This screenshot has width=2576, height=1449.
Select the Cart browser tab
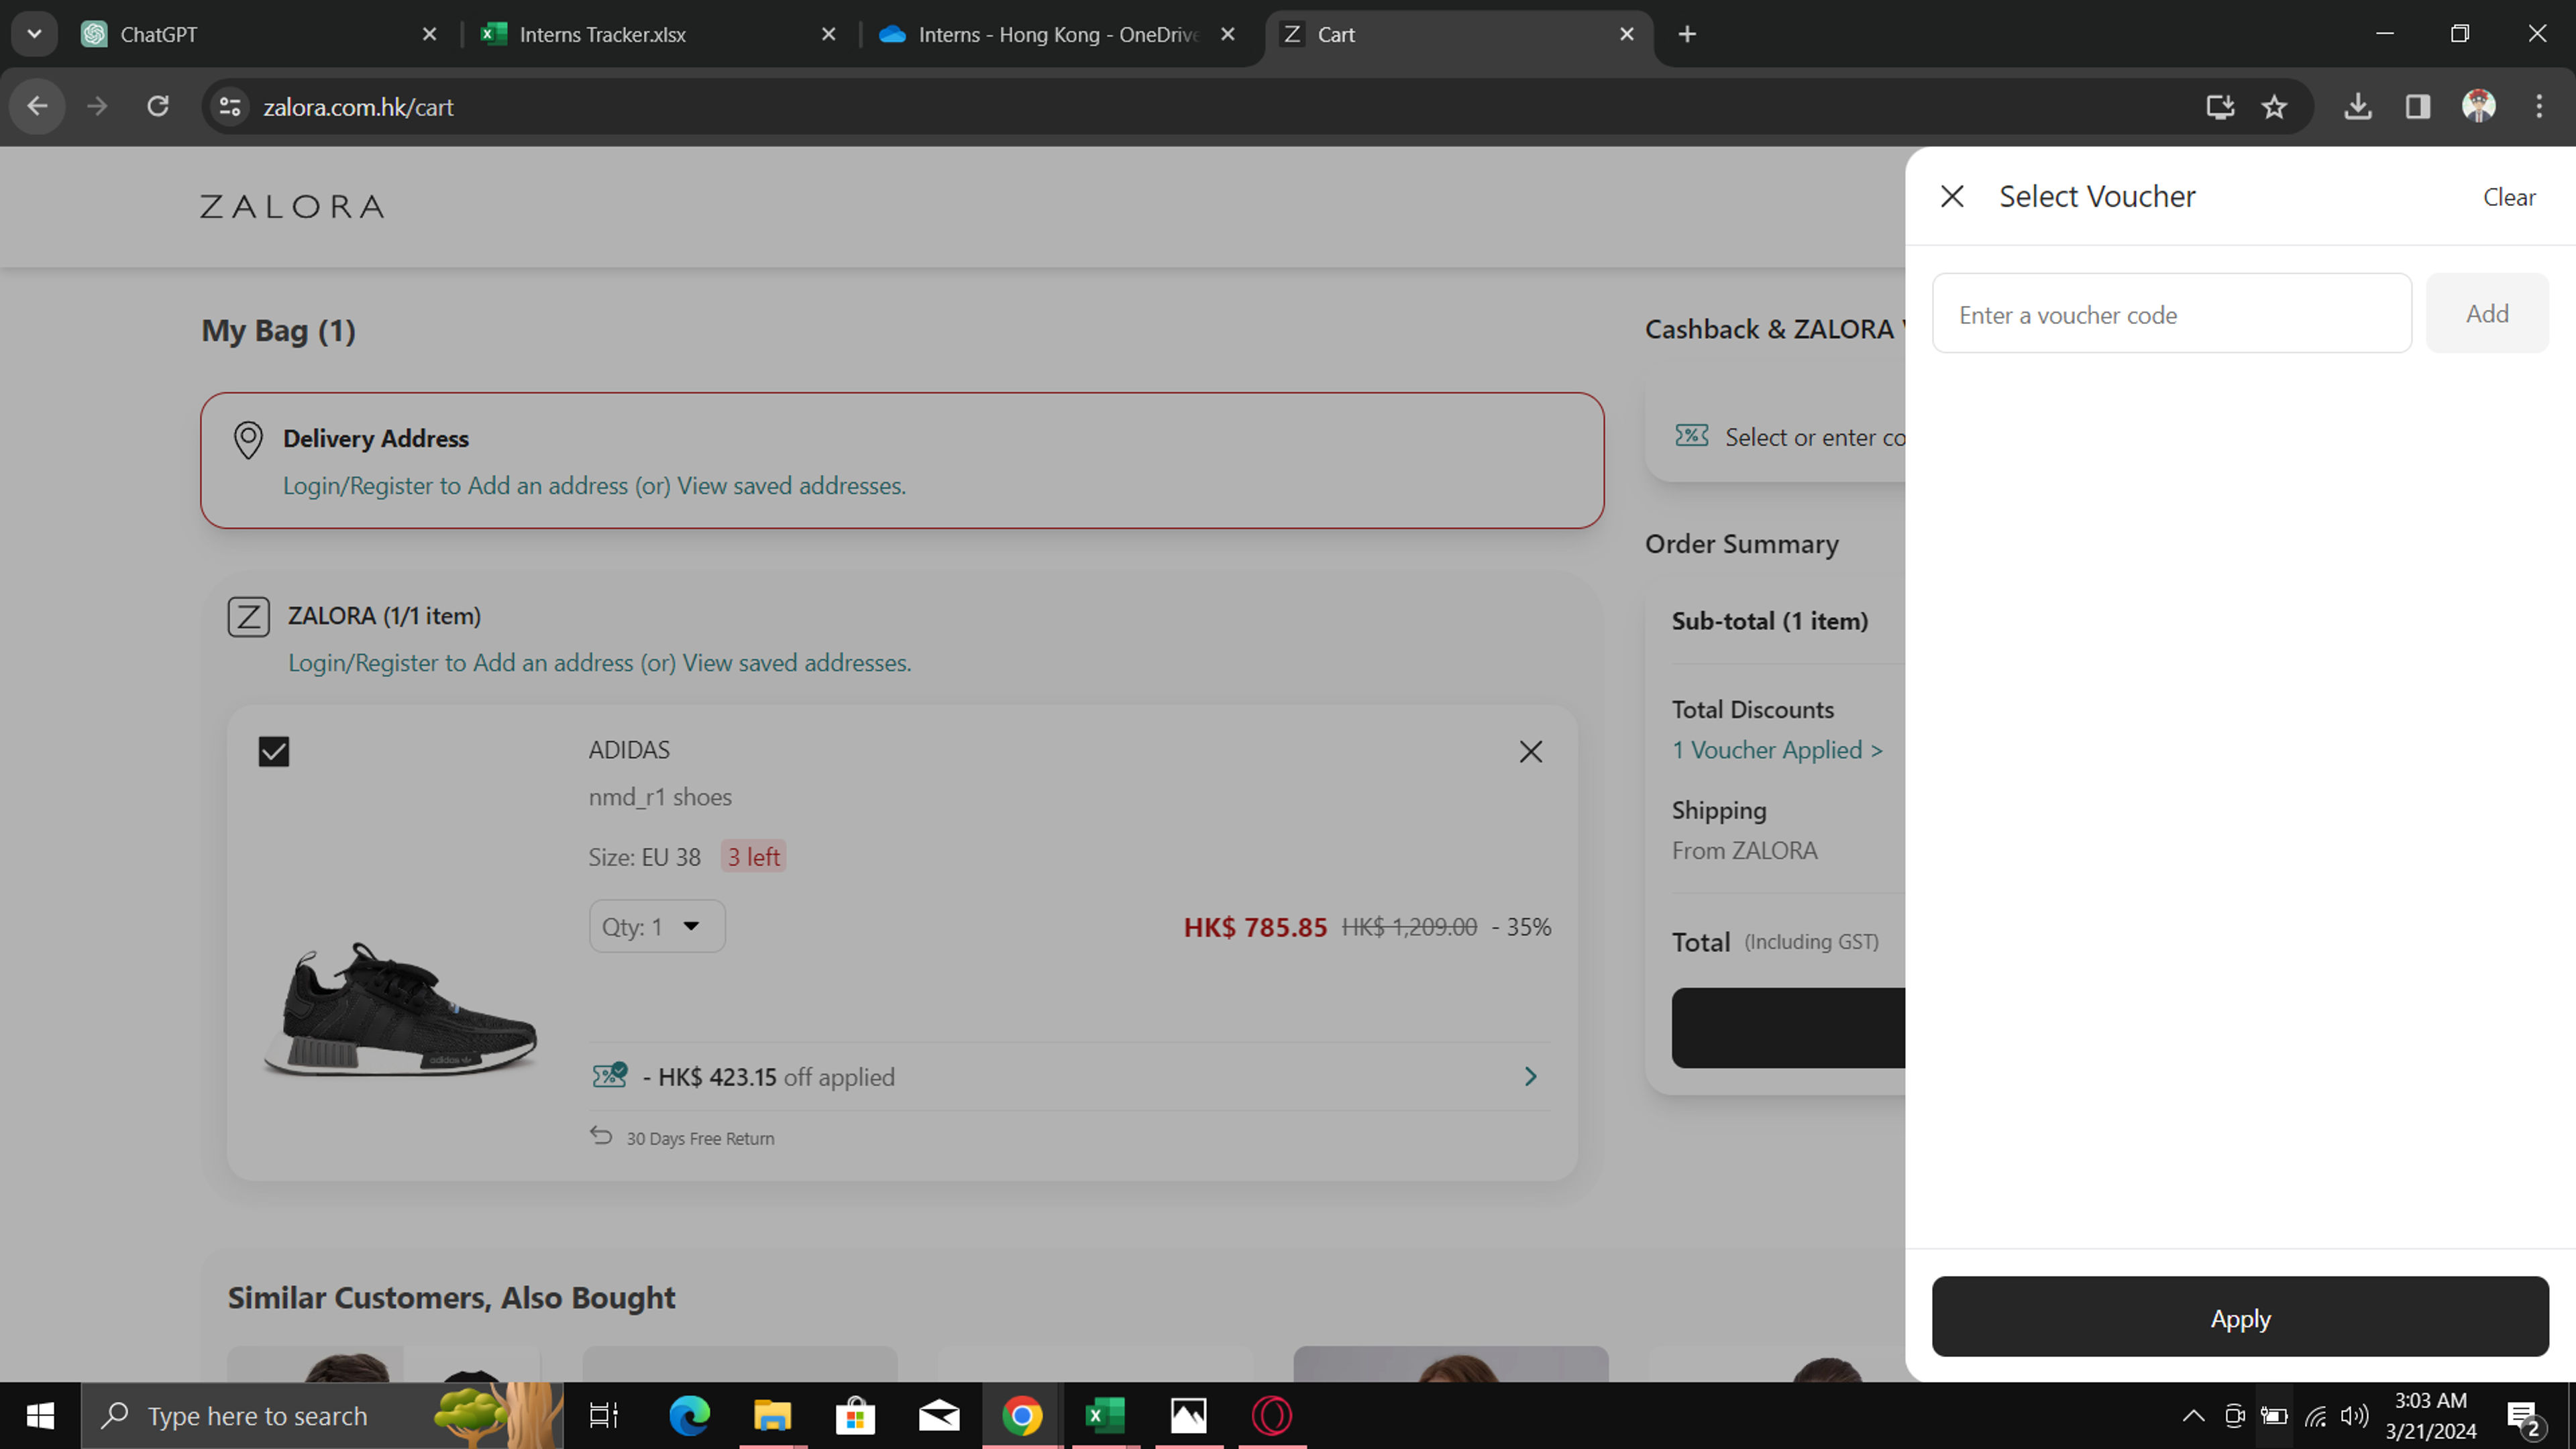1458,34
